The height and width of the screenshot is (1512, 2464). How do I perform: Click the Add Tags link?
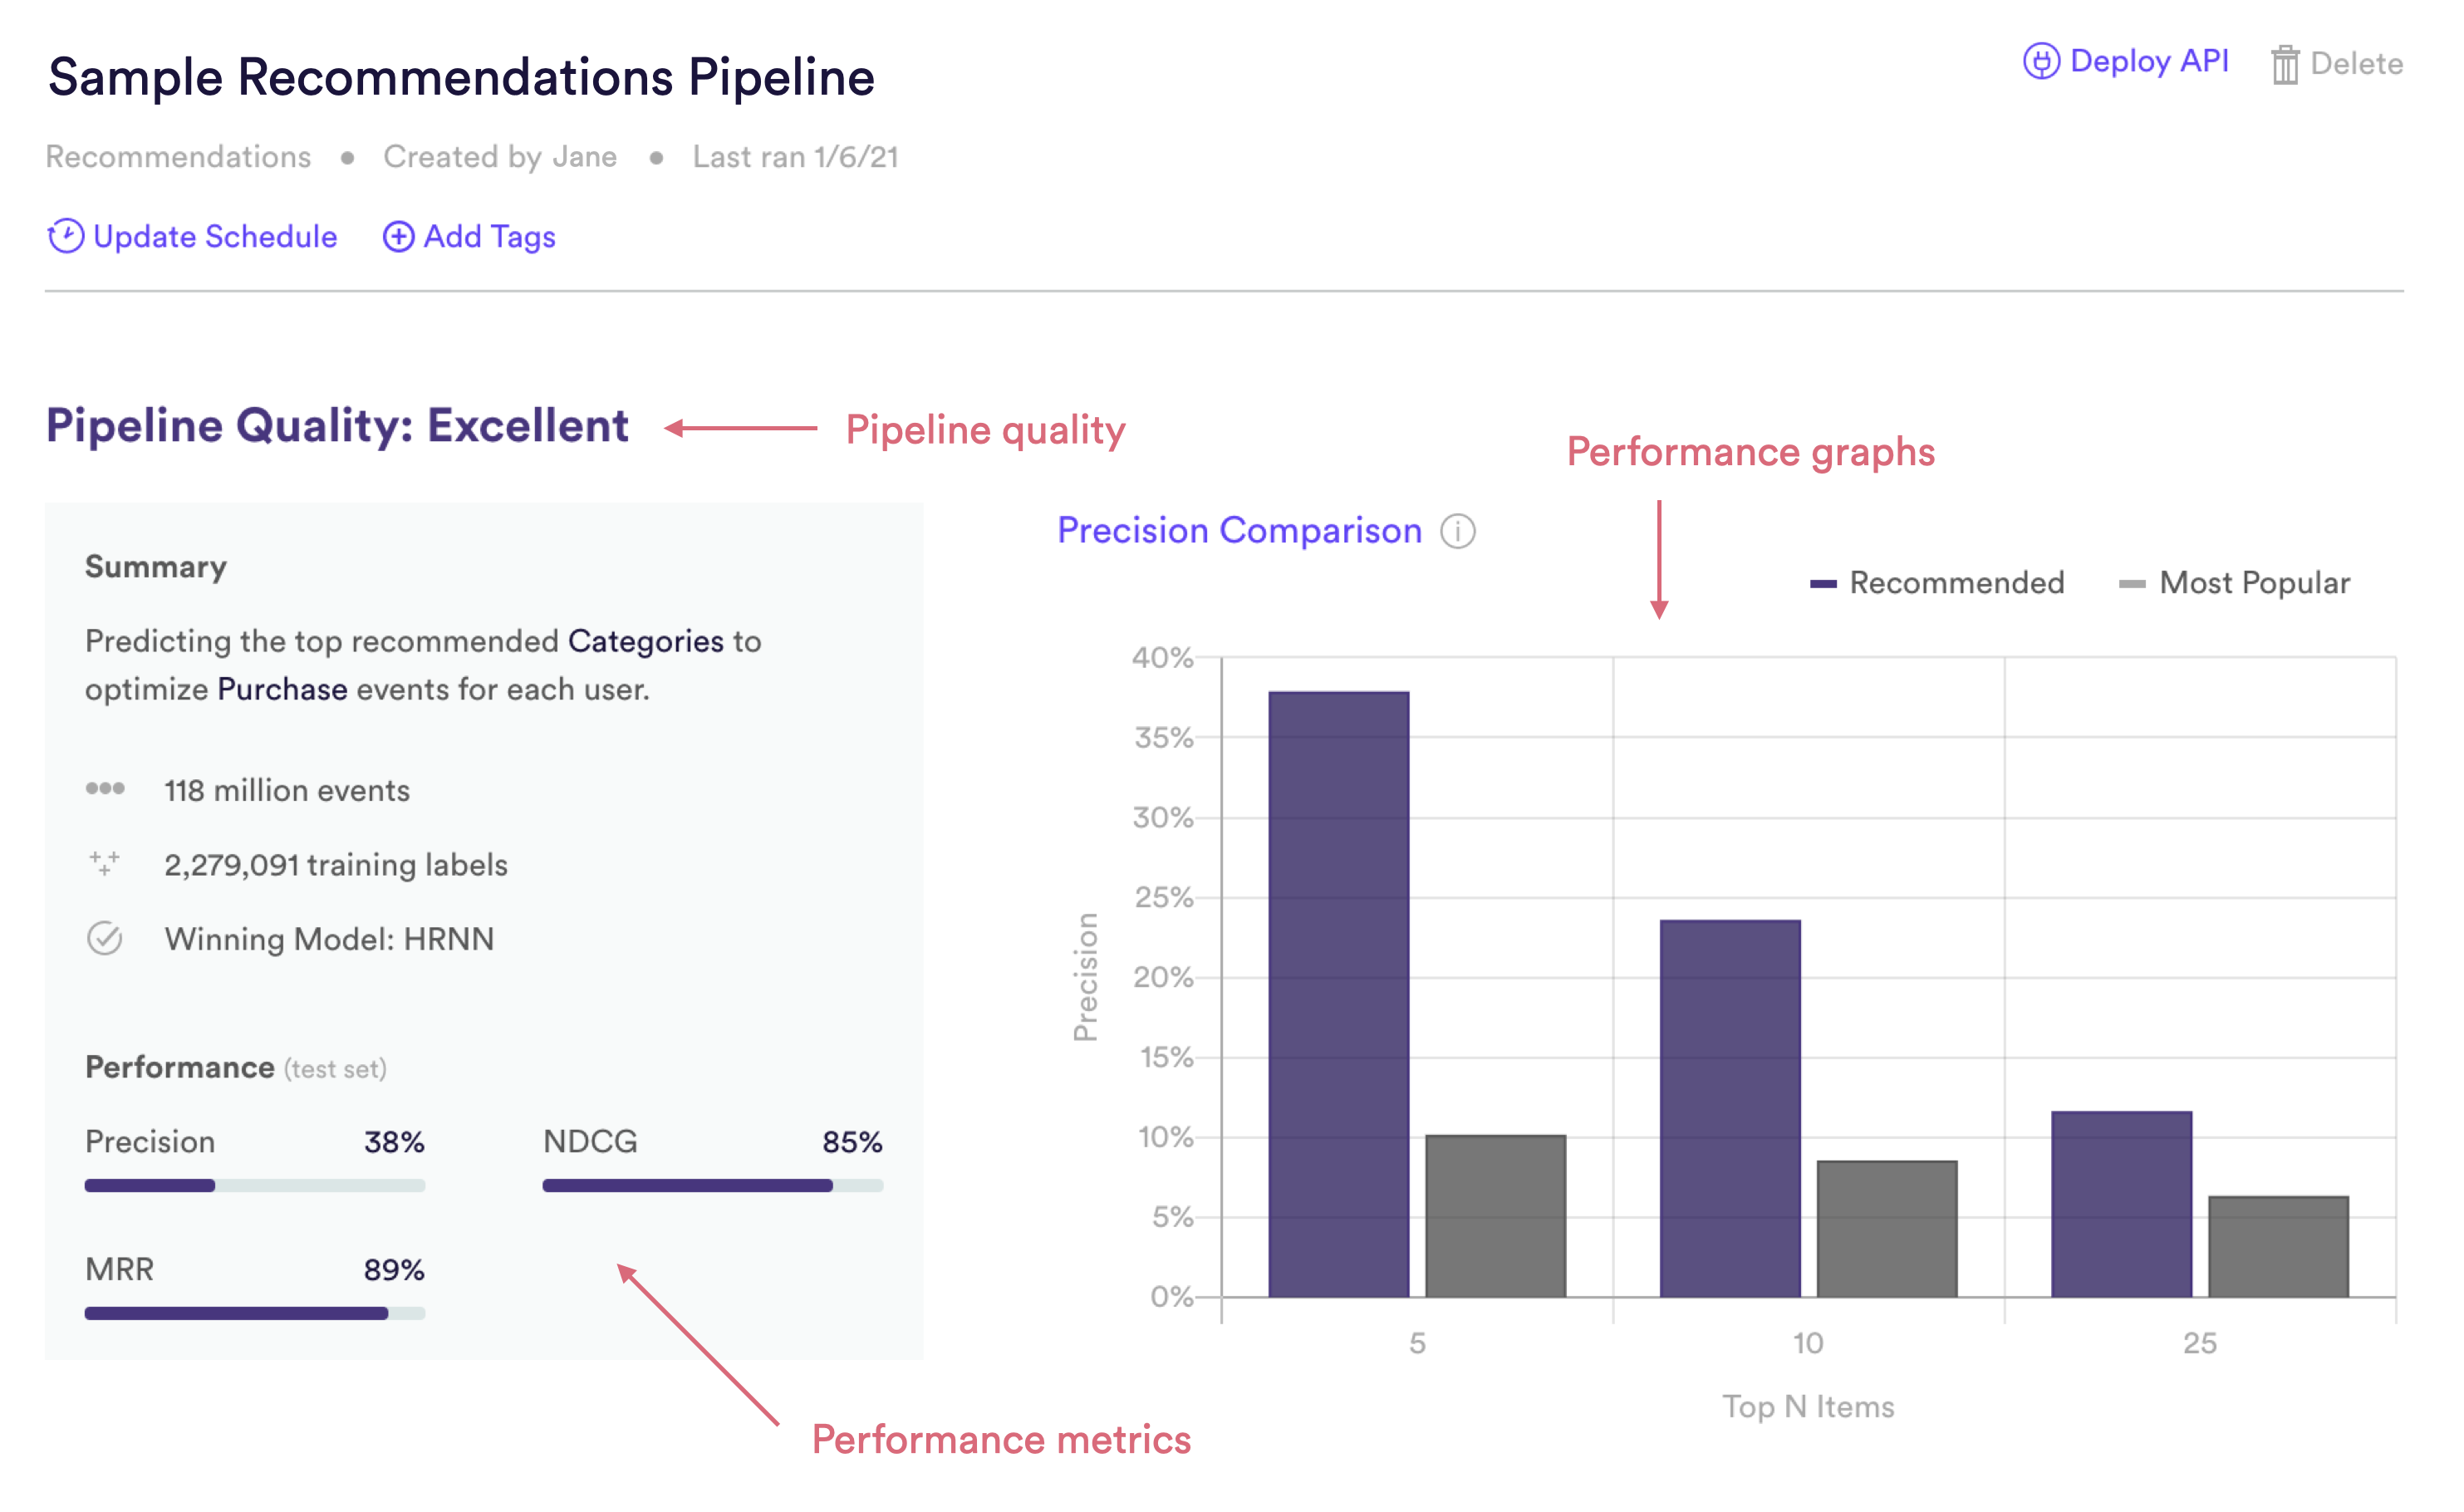click(489, 237)
